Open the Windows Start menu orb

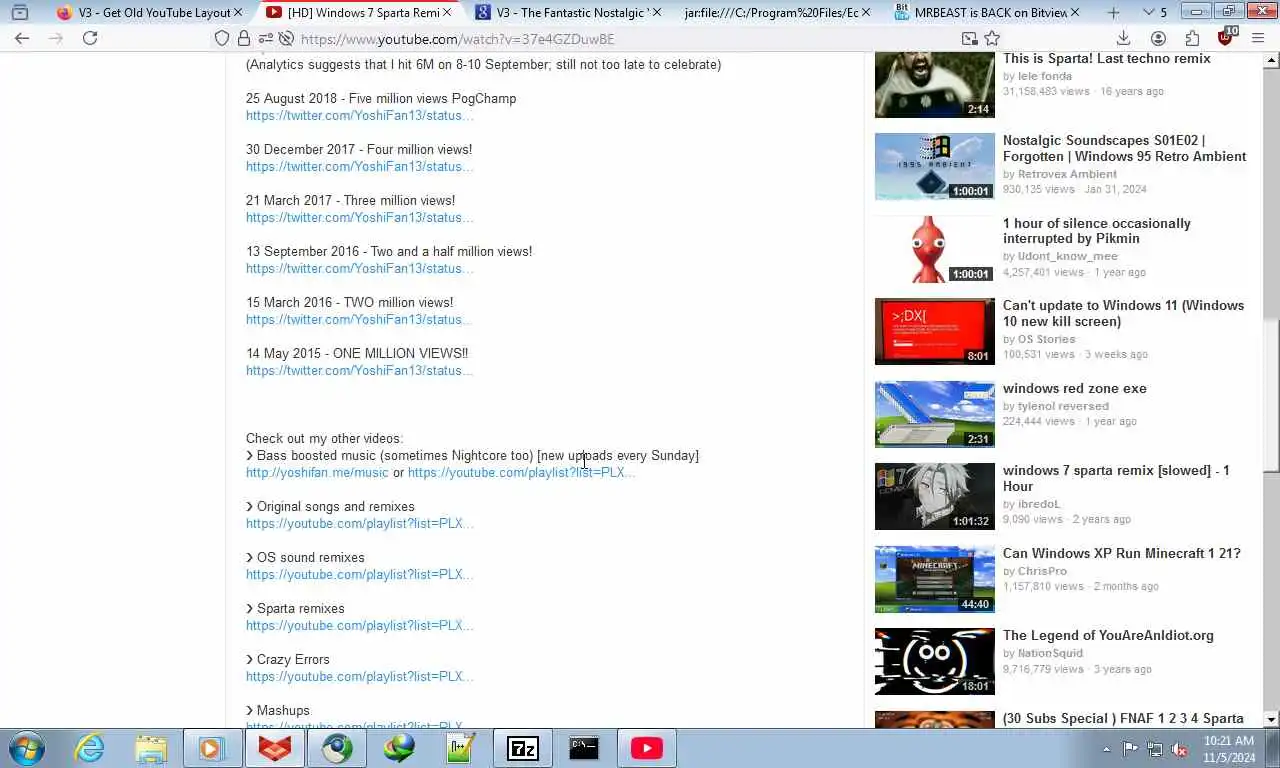(x=26, y=748)
